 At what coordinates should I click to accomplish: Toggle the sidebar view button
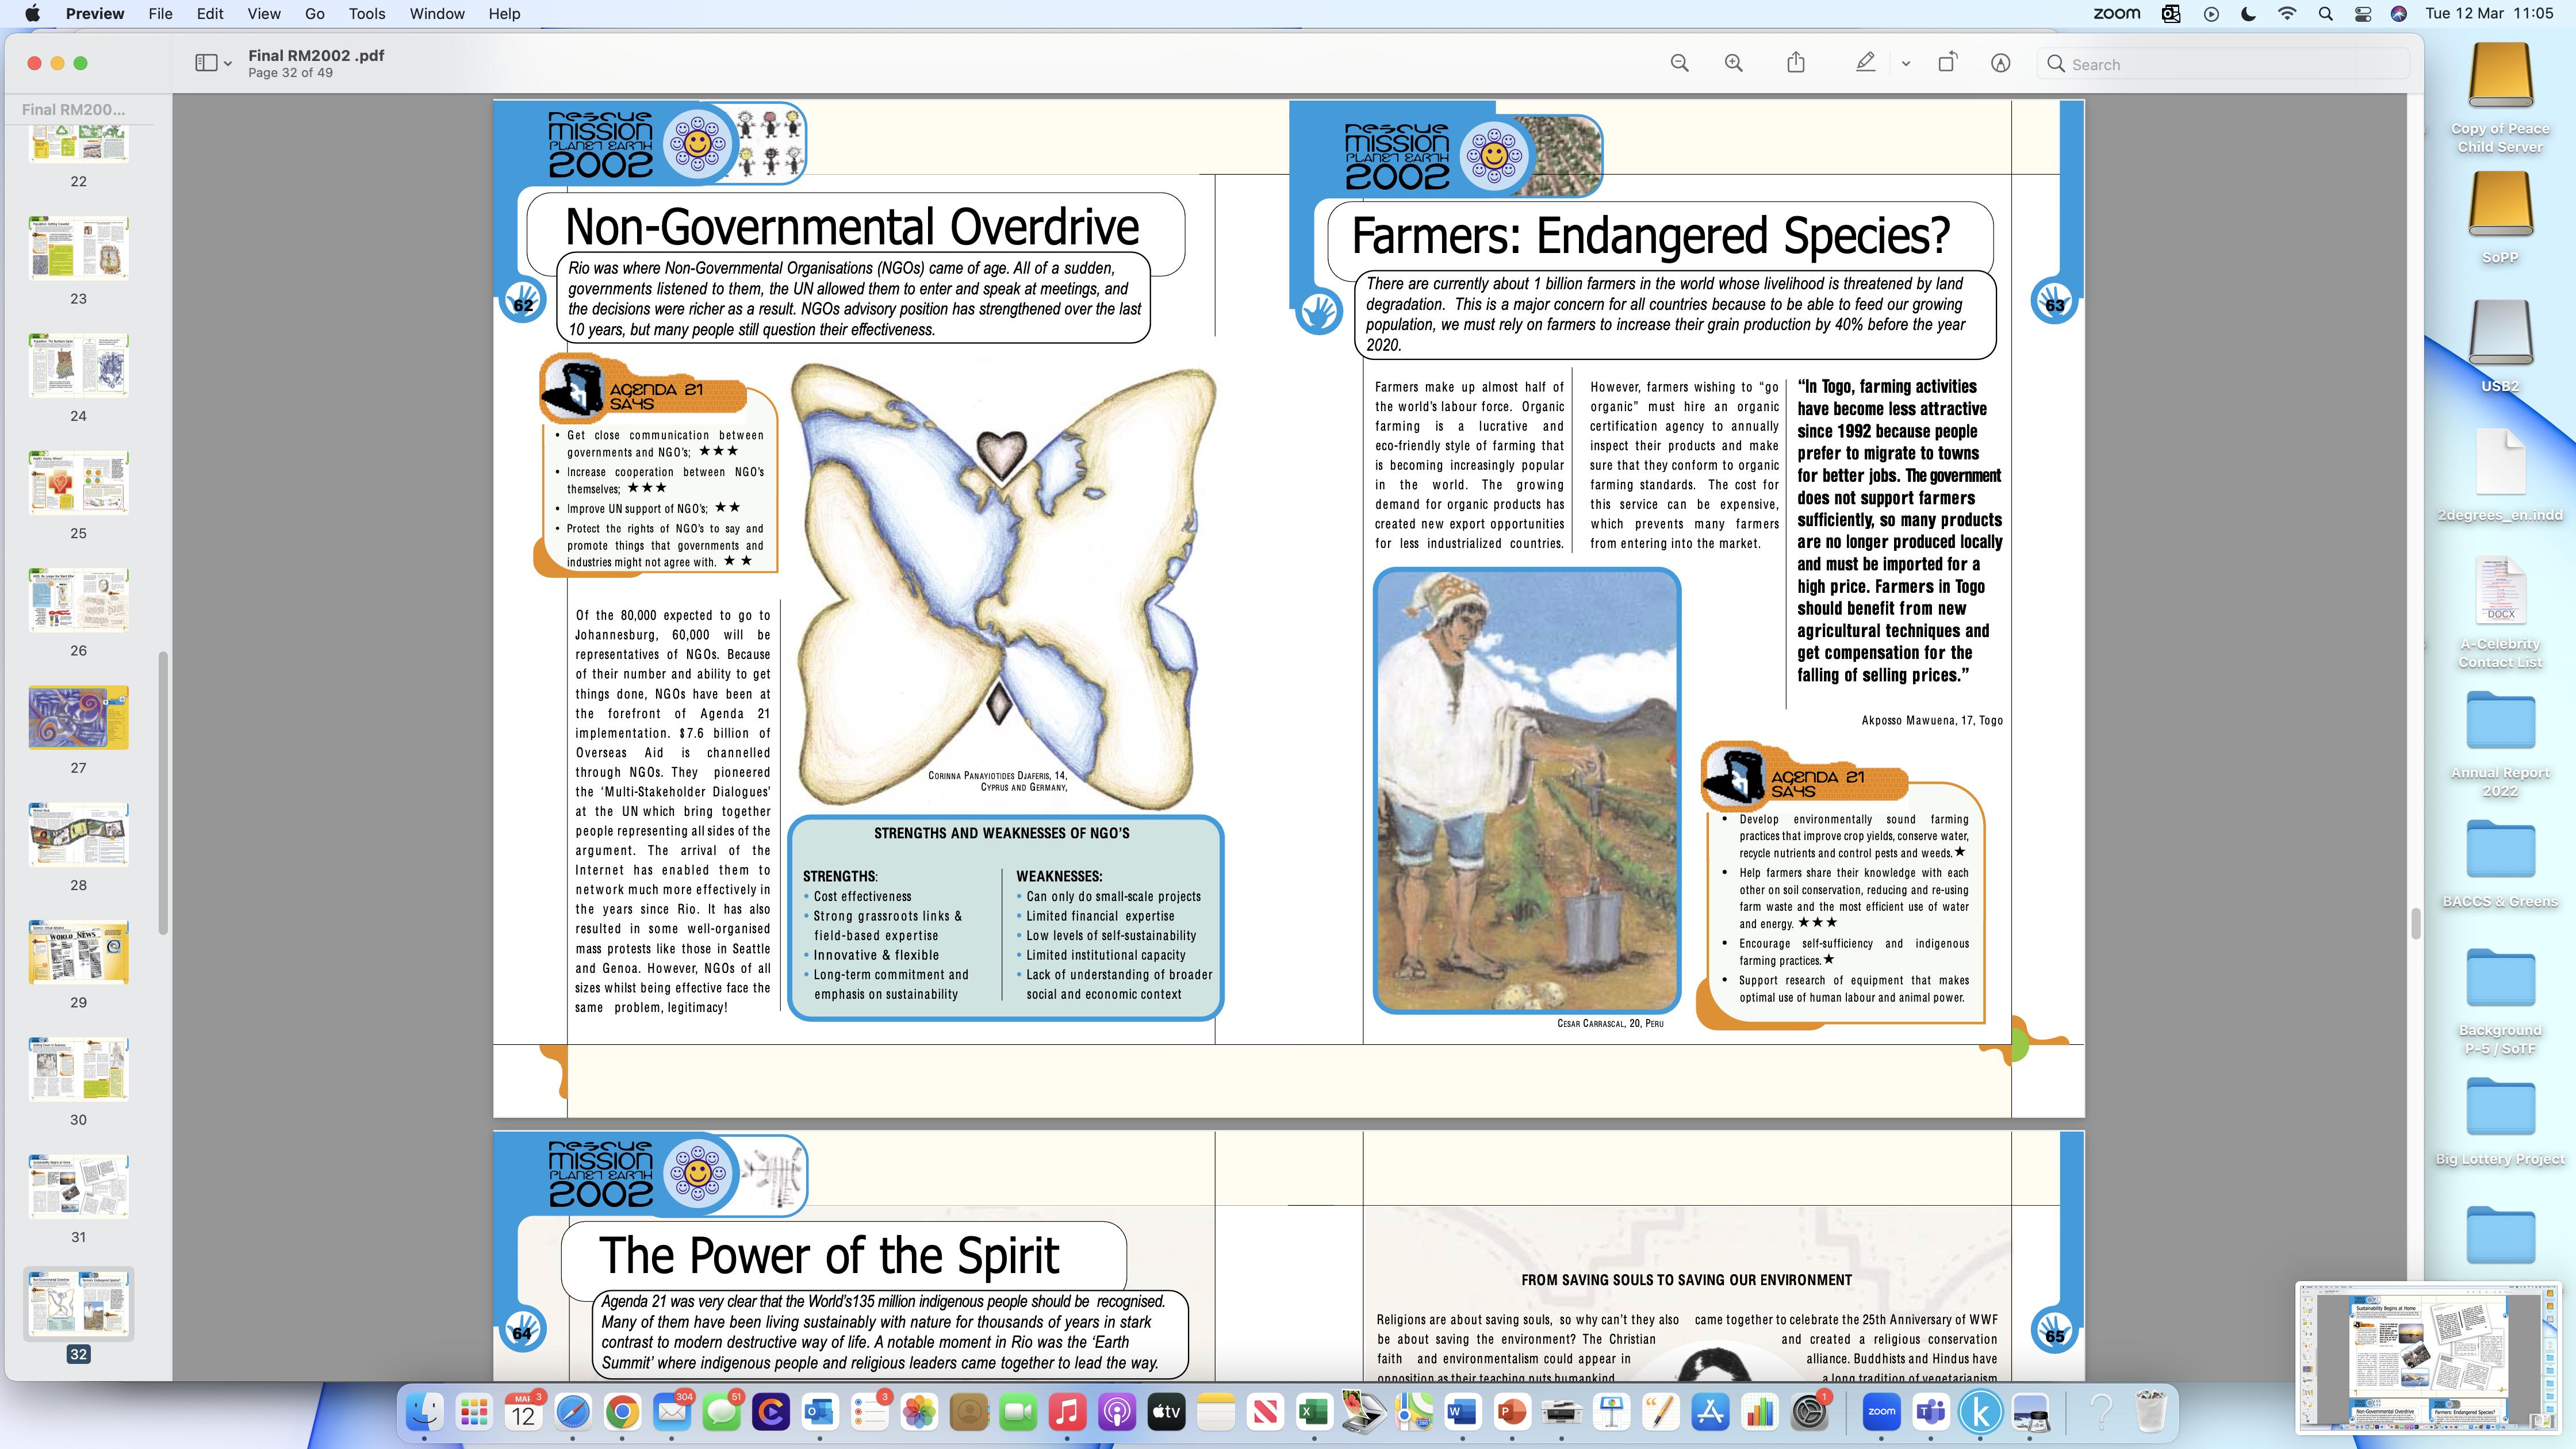[x=206, y=64]
